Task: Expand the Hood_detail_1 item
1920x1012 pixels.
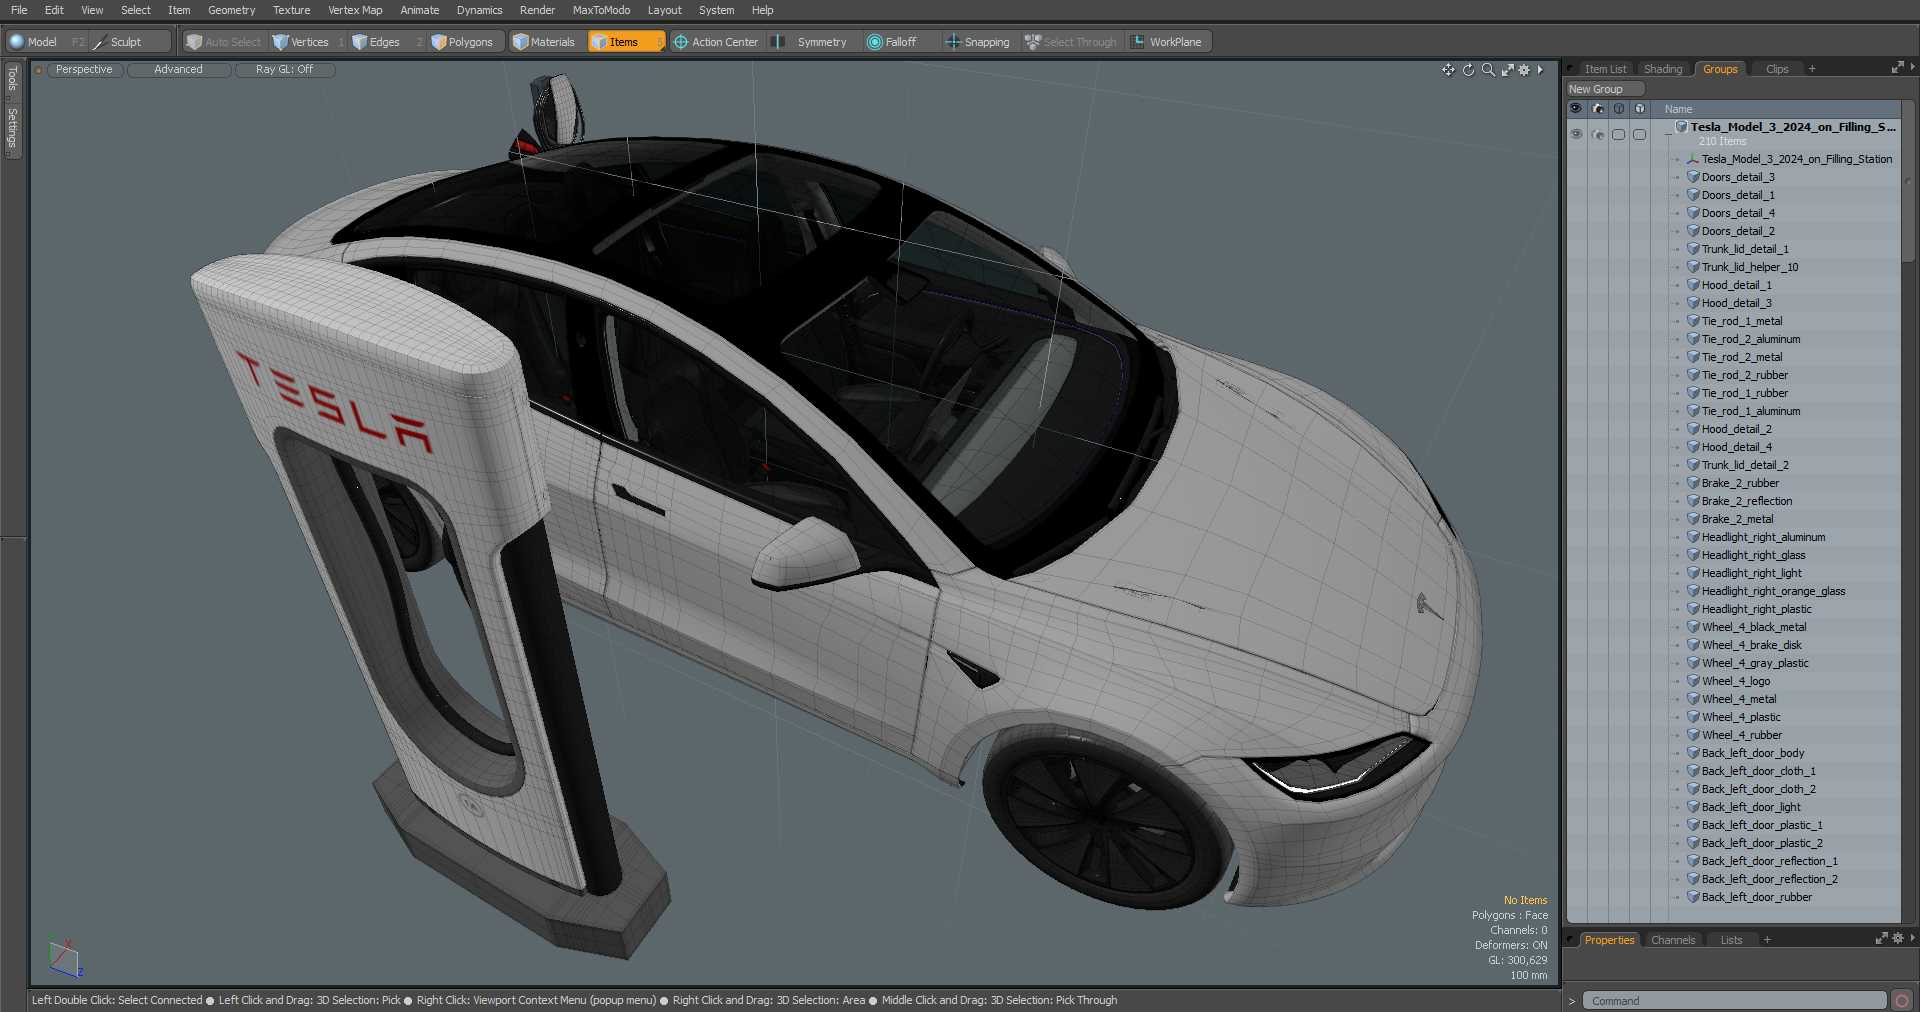Action: (1678, 285)
